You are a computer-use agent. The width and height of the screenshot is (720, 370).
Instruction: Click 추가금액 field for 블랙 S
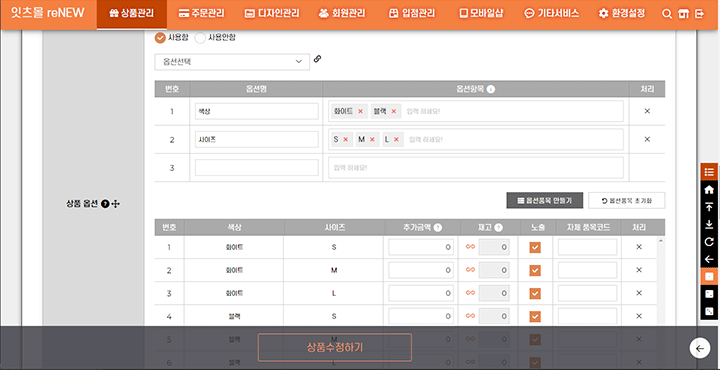[x=421, y=316]
